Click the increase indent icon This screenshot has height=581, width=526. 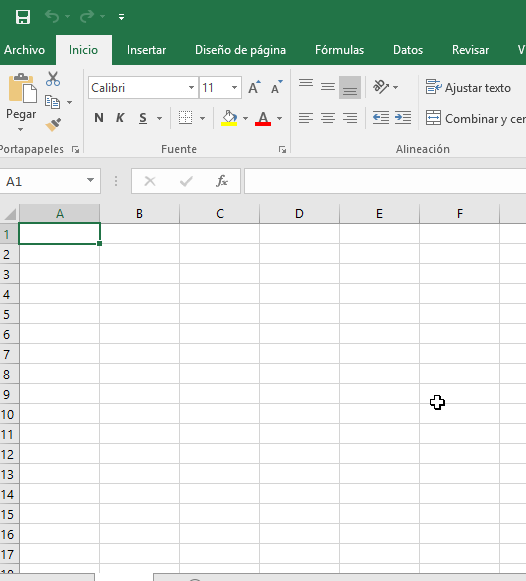pyautogui.click(x=403, y=118)
